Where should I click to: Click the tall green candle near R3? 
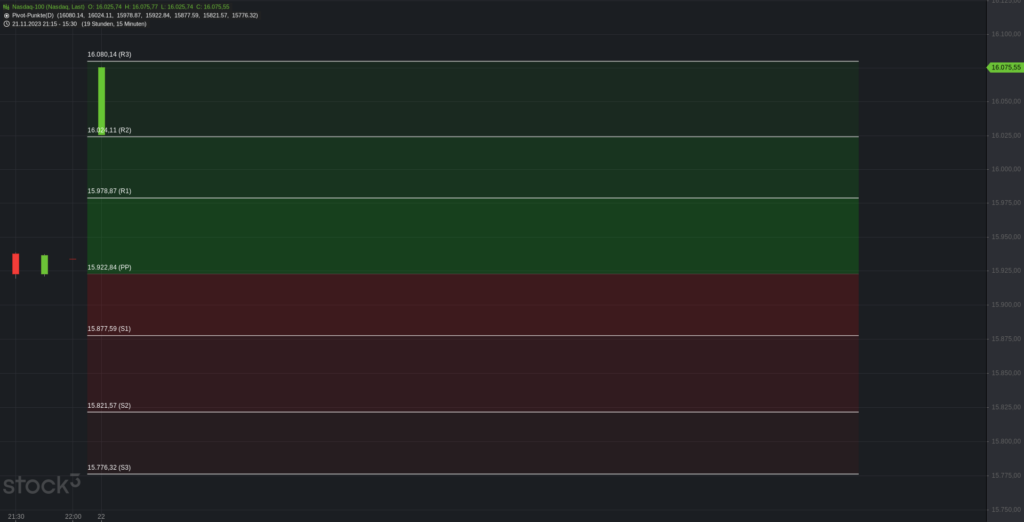point(101,101)
